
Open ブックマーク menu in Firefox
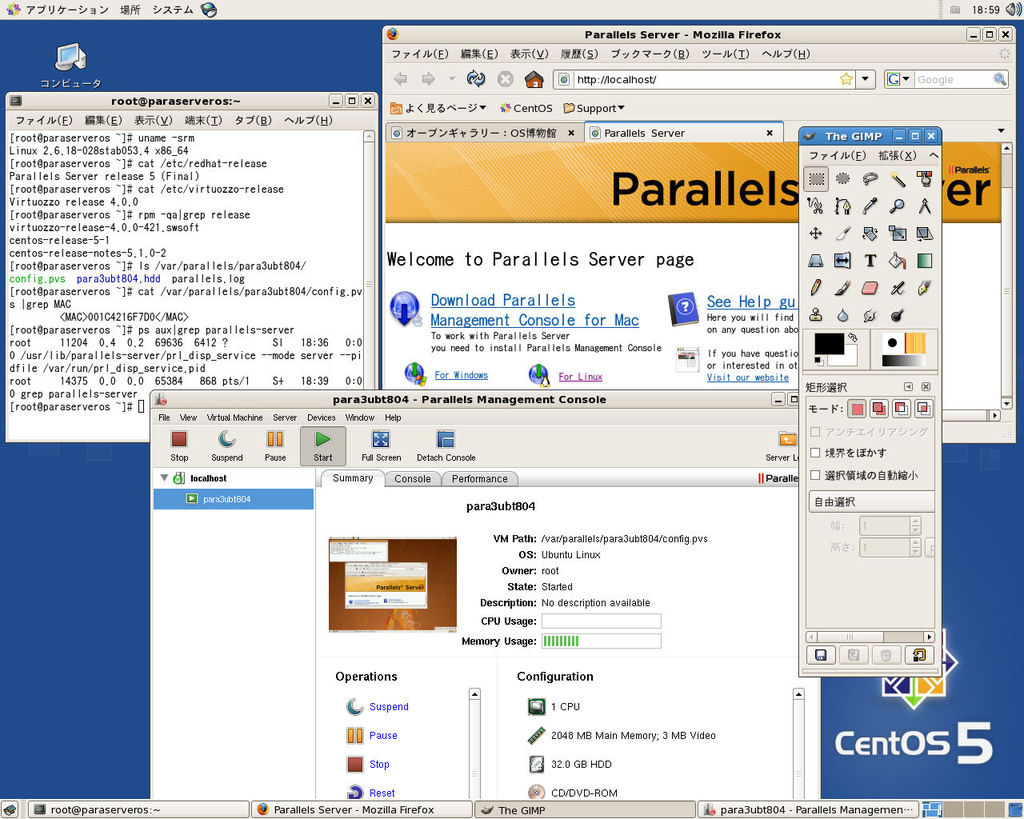tap(650, 54)
